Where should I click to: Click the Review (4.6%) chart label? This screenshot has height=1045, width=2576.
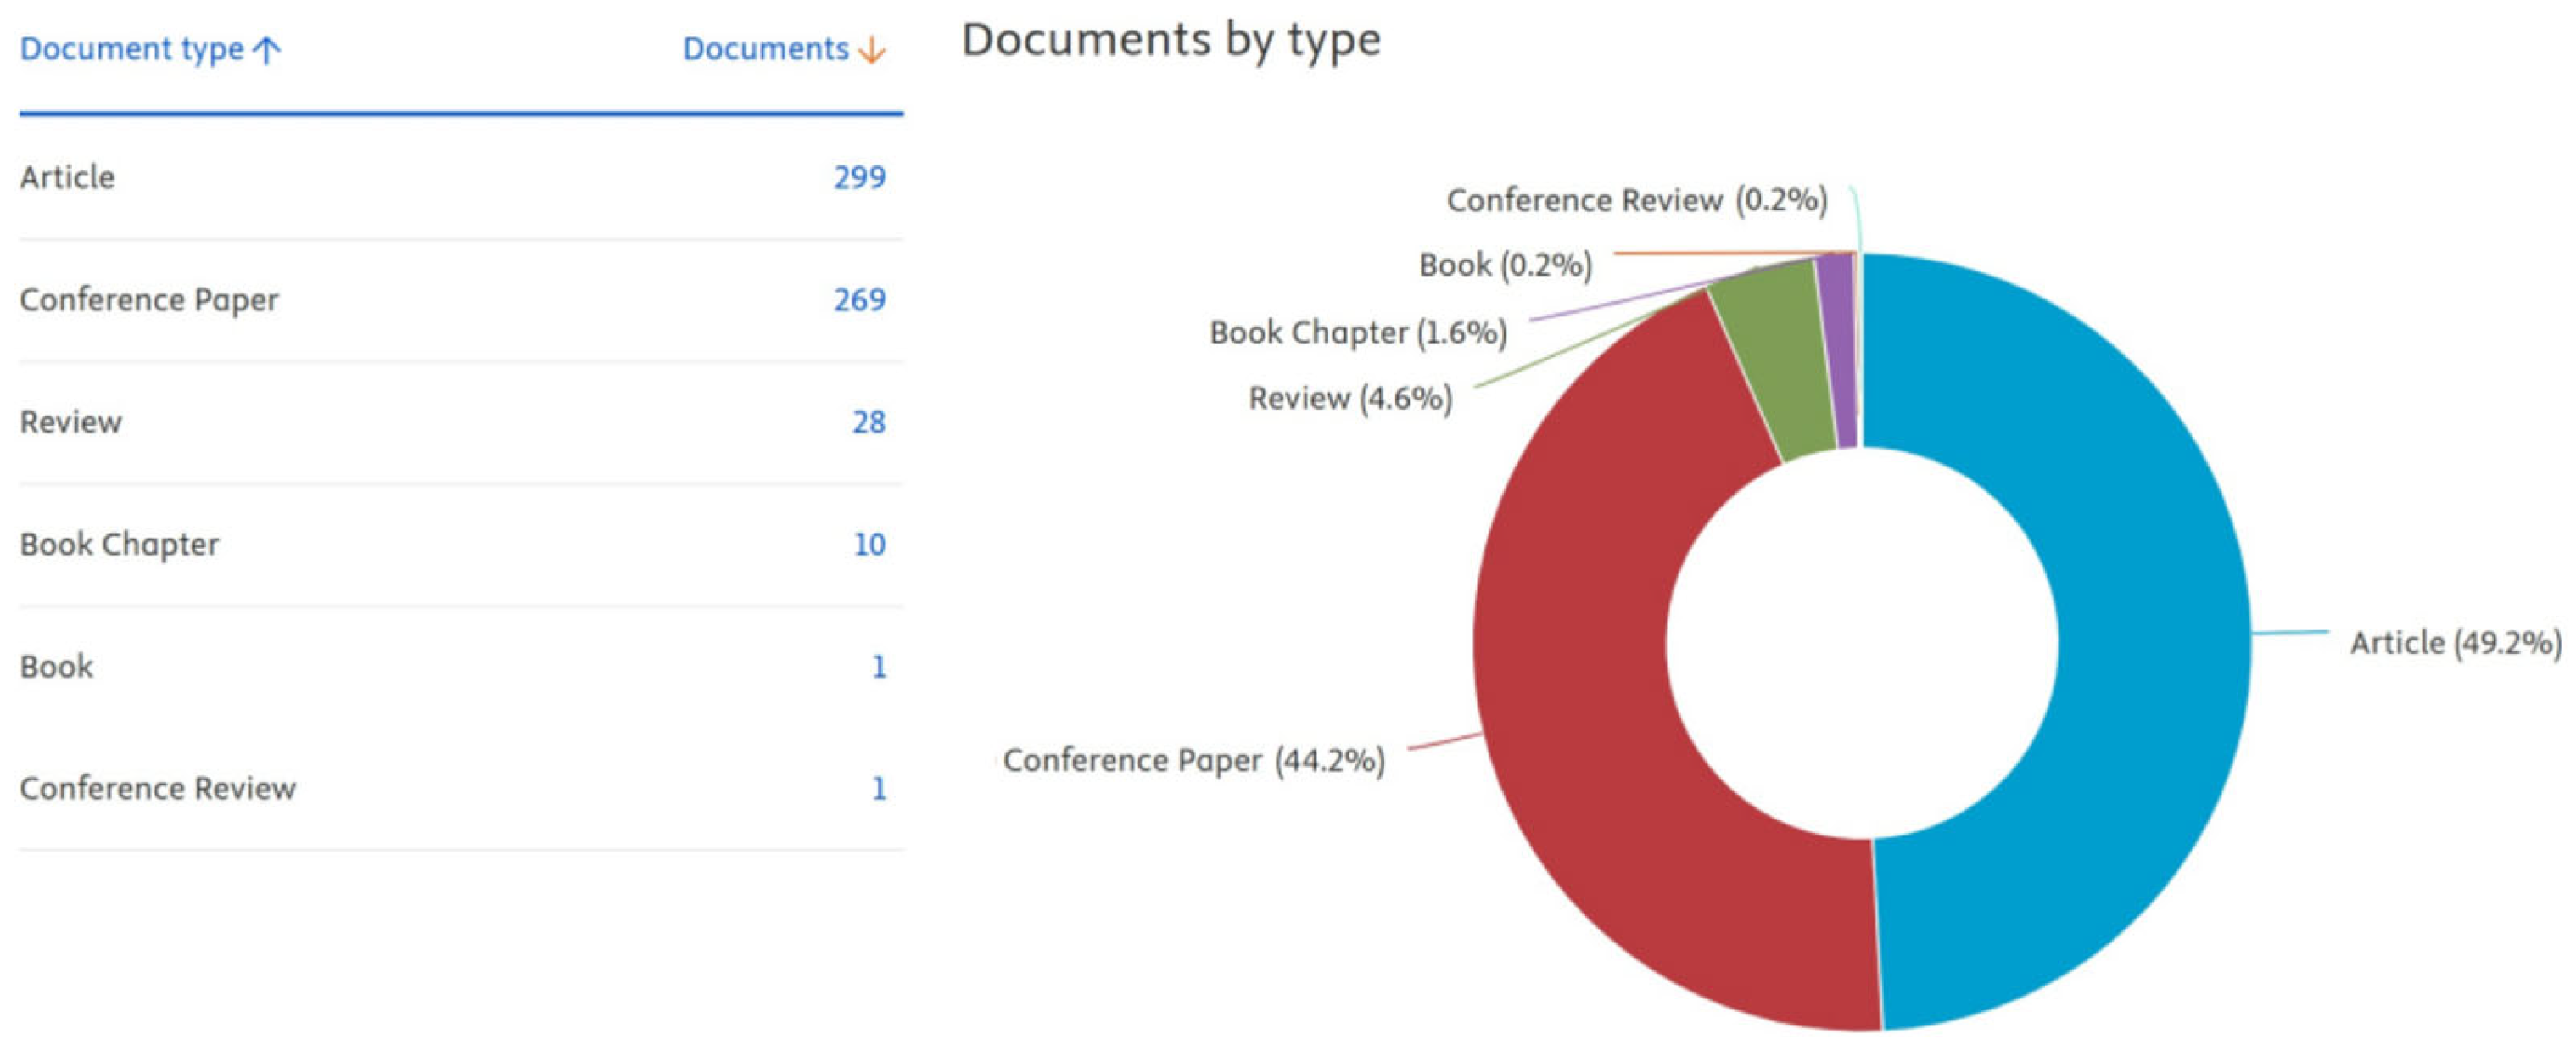click(1350, 398)
